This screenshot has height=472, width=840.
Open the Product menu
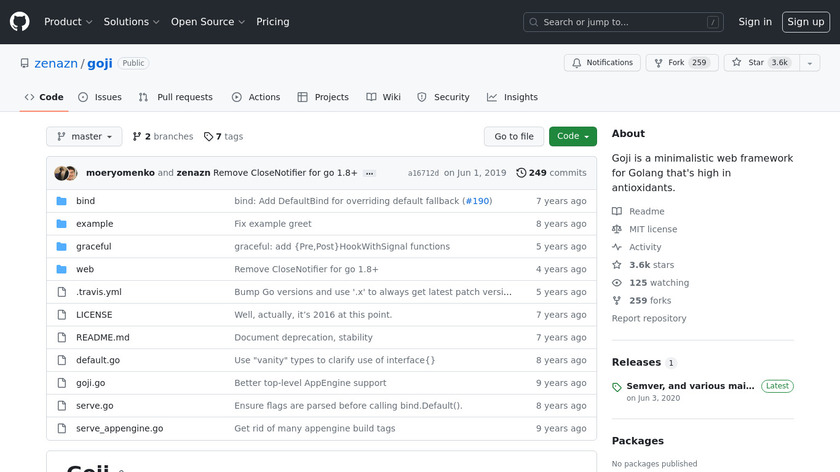pyautogui.click(x=68, y=22)
